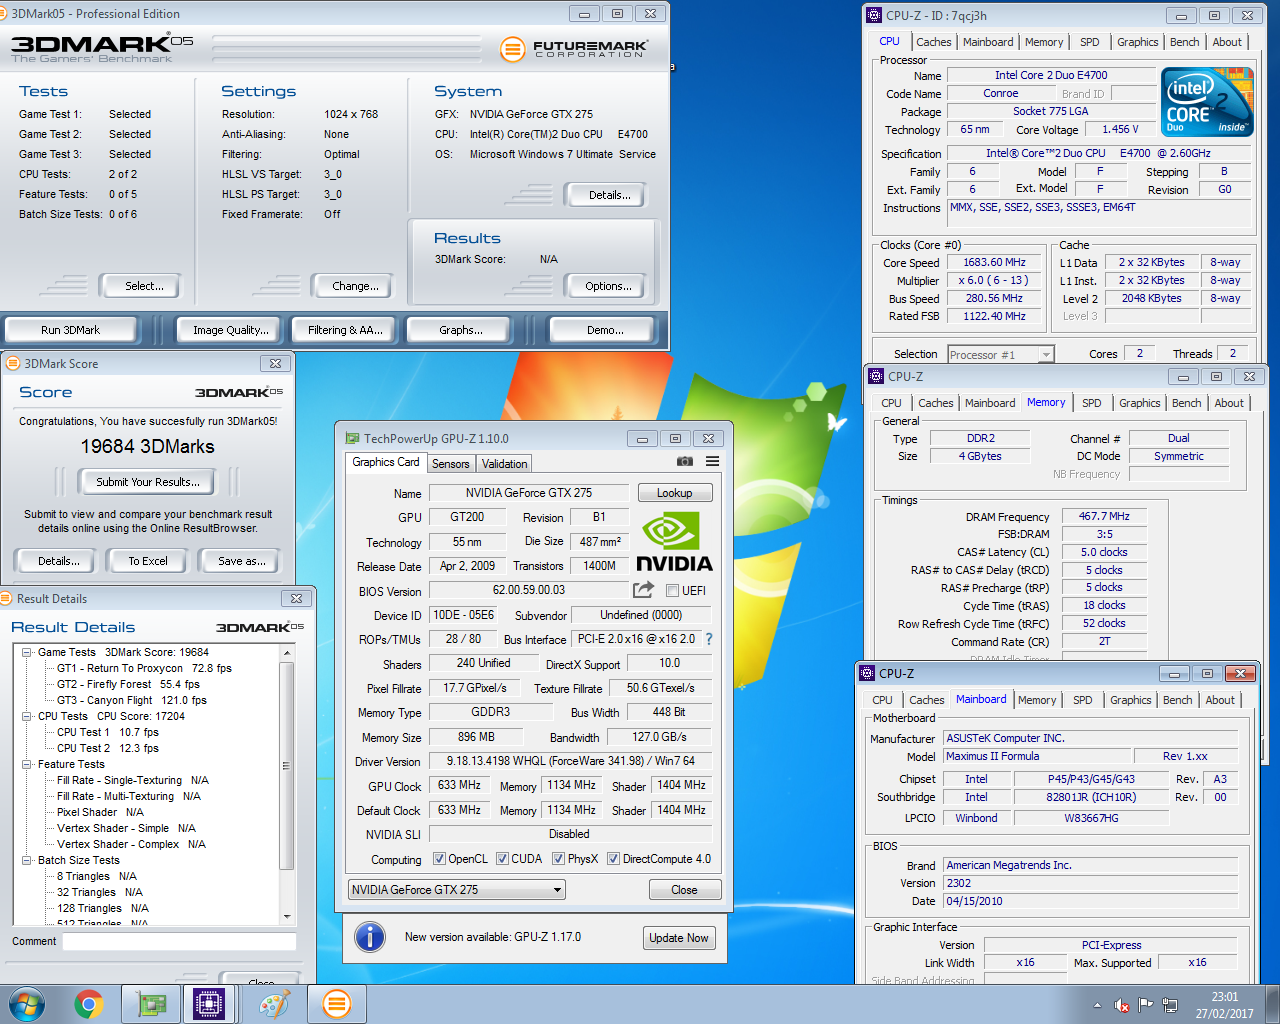Click the Run 3DMark button
Screen dimensions: 1280x1024
[x=70, y=330]
